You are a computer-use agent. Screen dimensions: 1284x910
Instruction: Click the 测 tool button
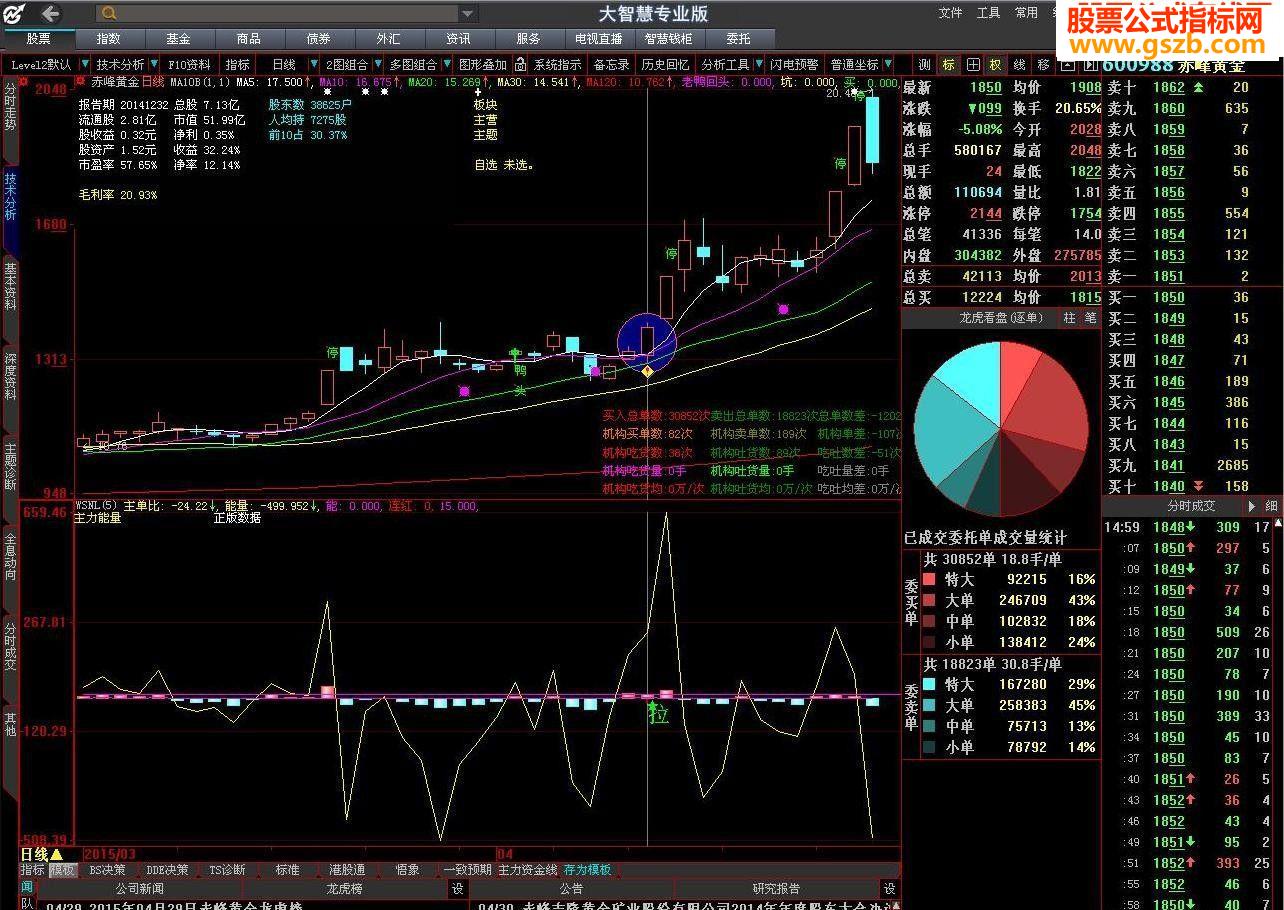925,65
